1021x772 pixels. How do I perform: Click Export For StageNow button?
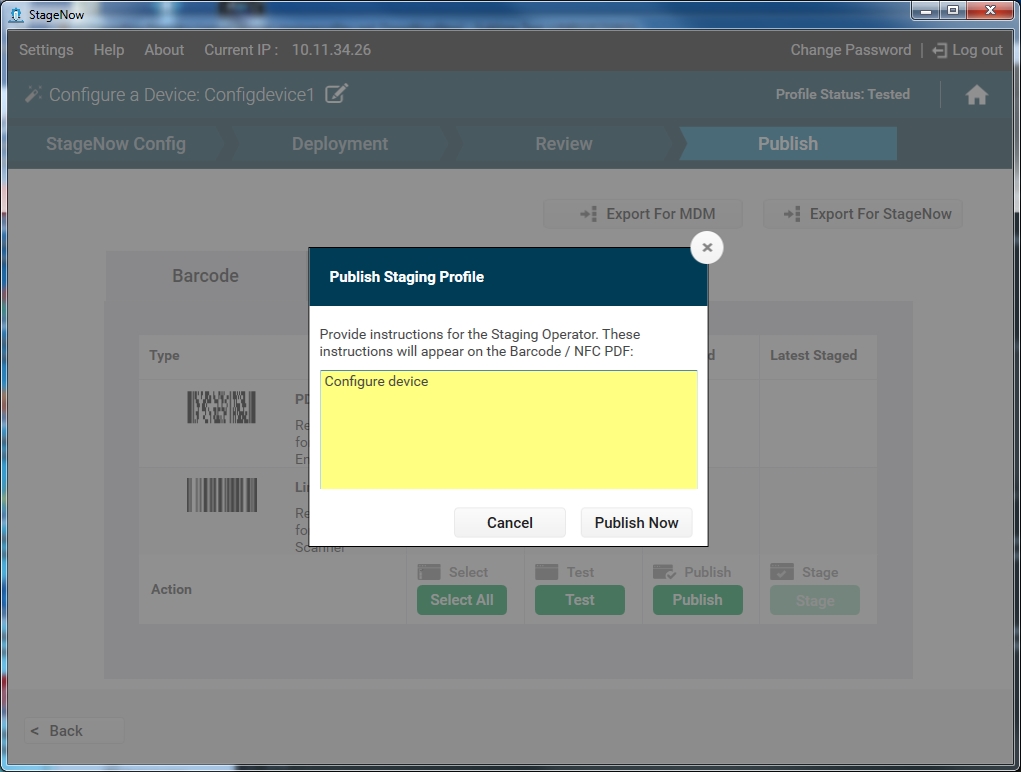pyautogui.click(x=863, y=214)
